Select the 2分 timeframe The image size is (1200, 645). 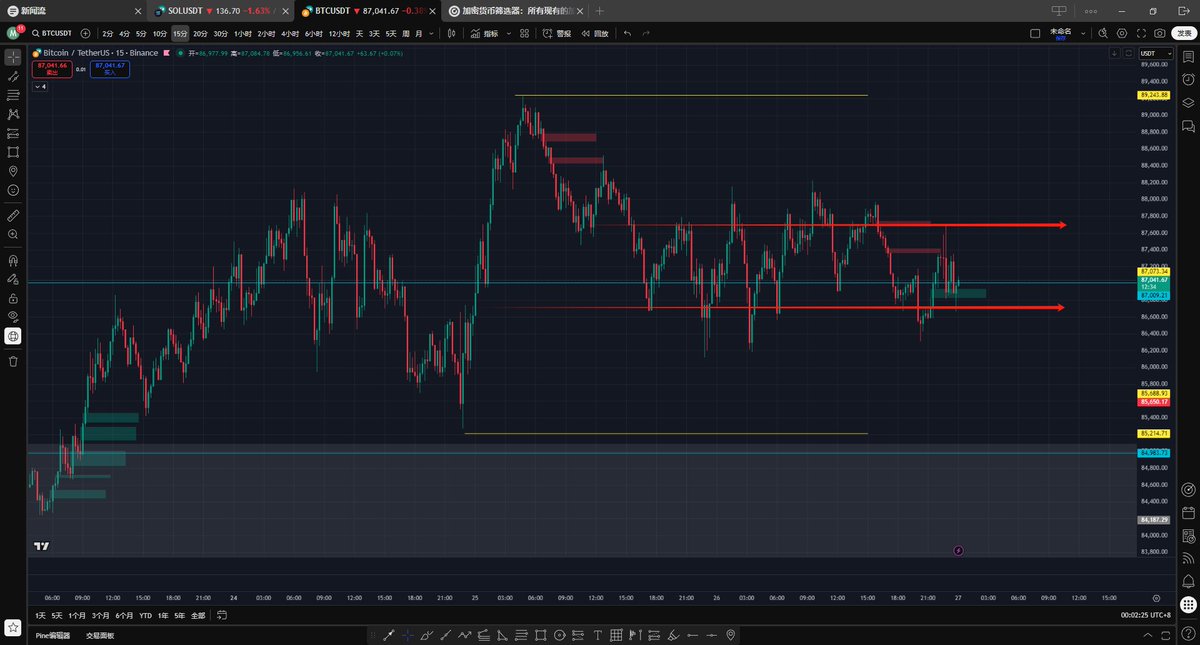point(108,33)
